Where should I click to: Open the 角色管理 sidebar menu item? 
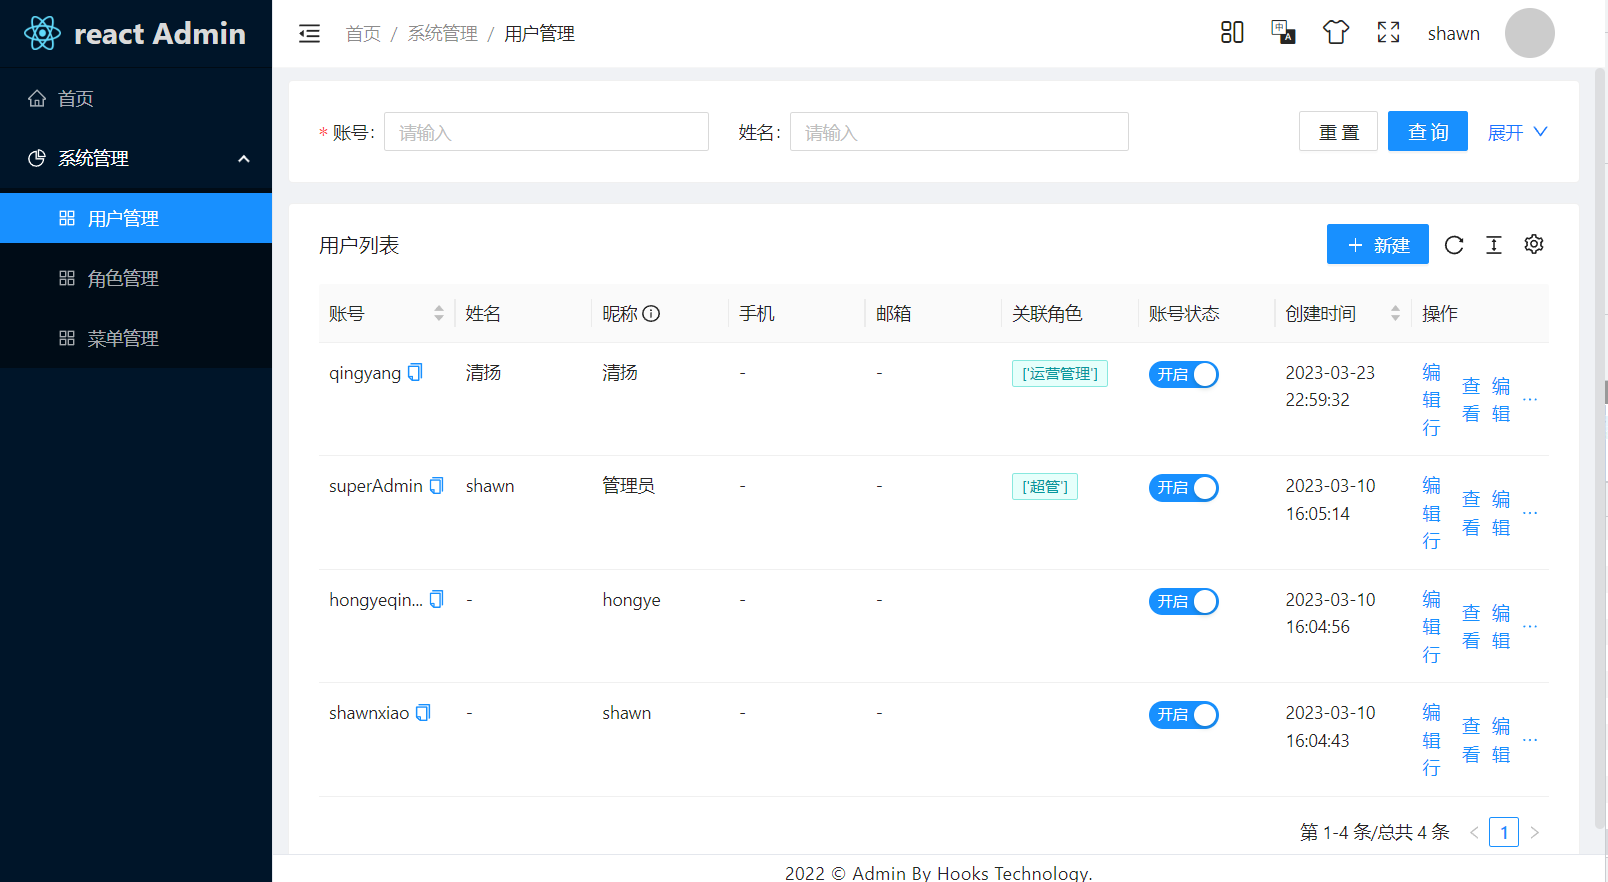[x=136, y=278]
